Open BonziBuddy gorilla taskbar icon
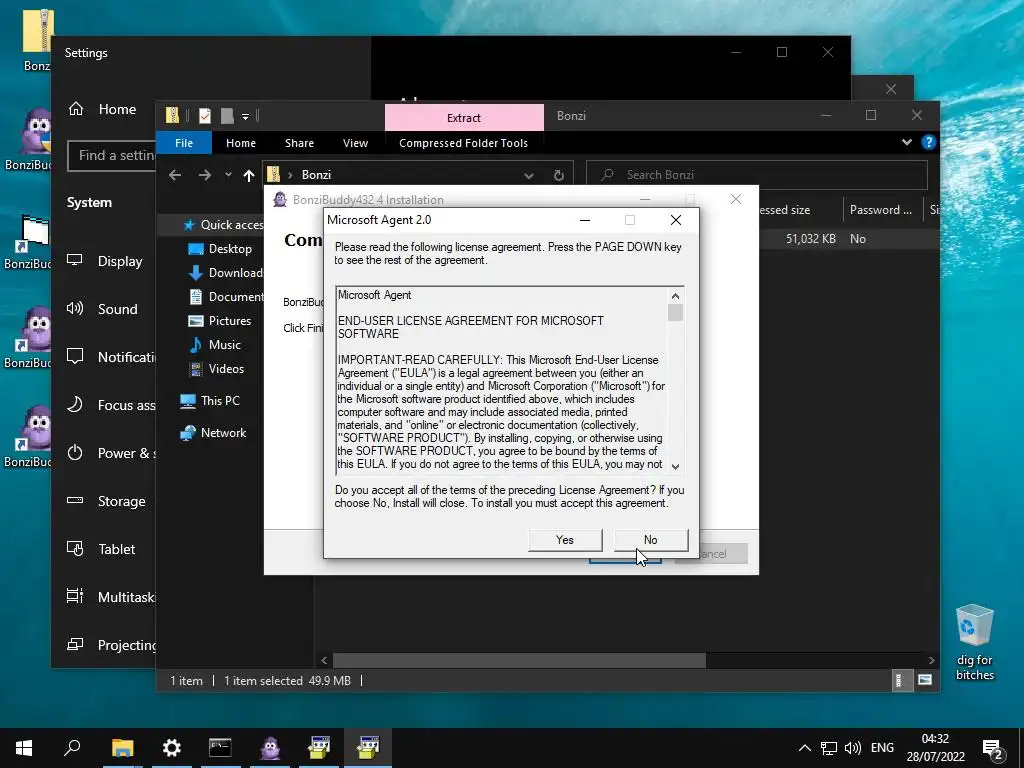Viewport: 1024px width, 768px height. click(270, 748)
